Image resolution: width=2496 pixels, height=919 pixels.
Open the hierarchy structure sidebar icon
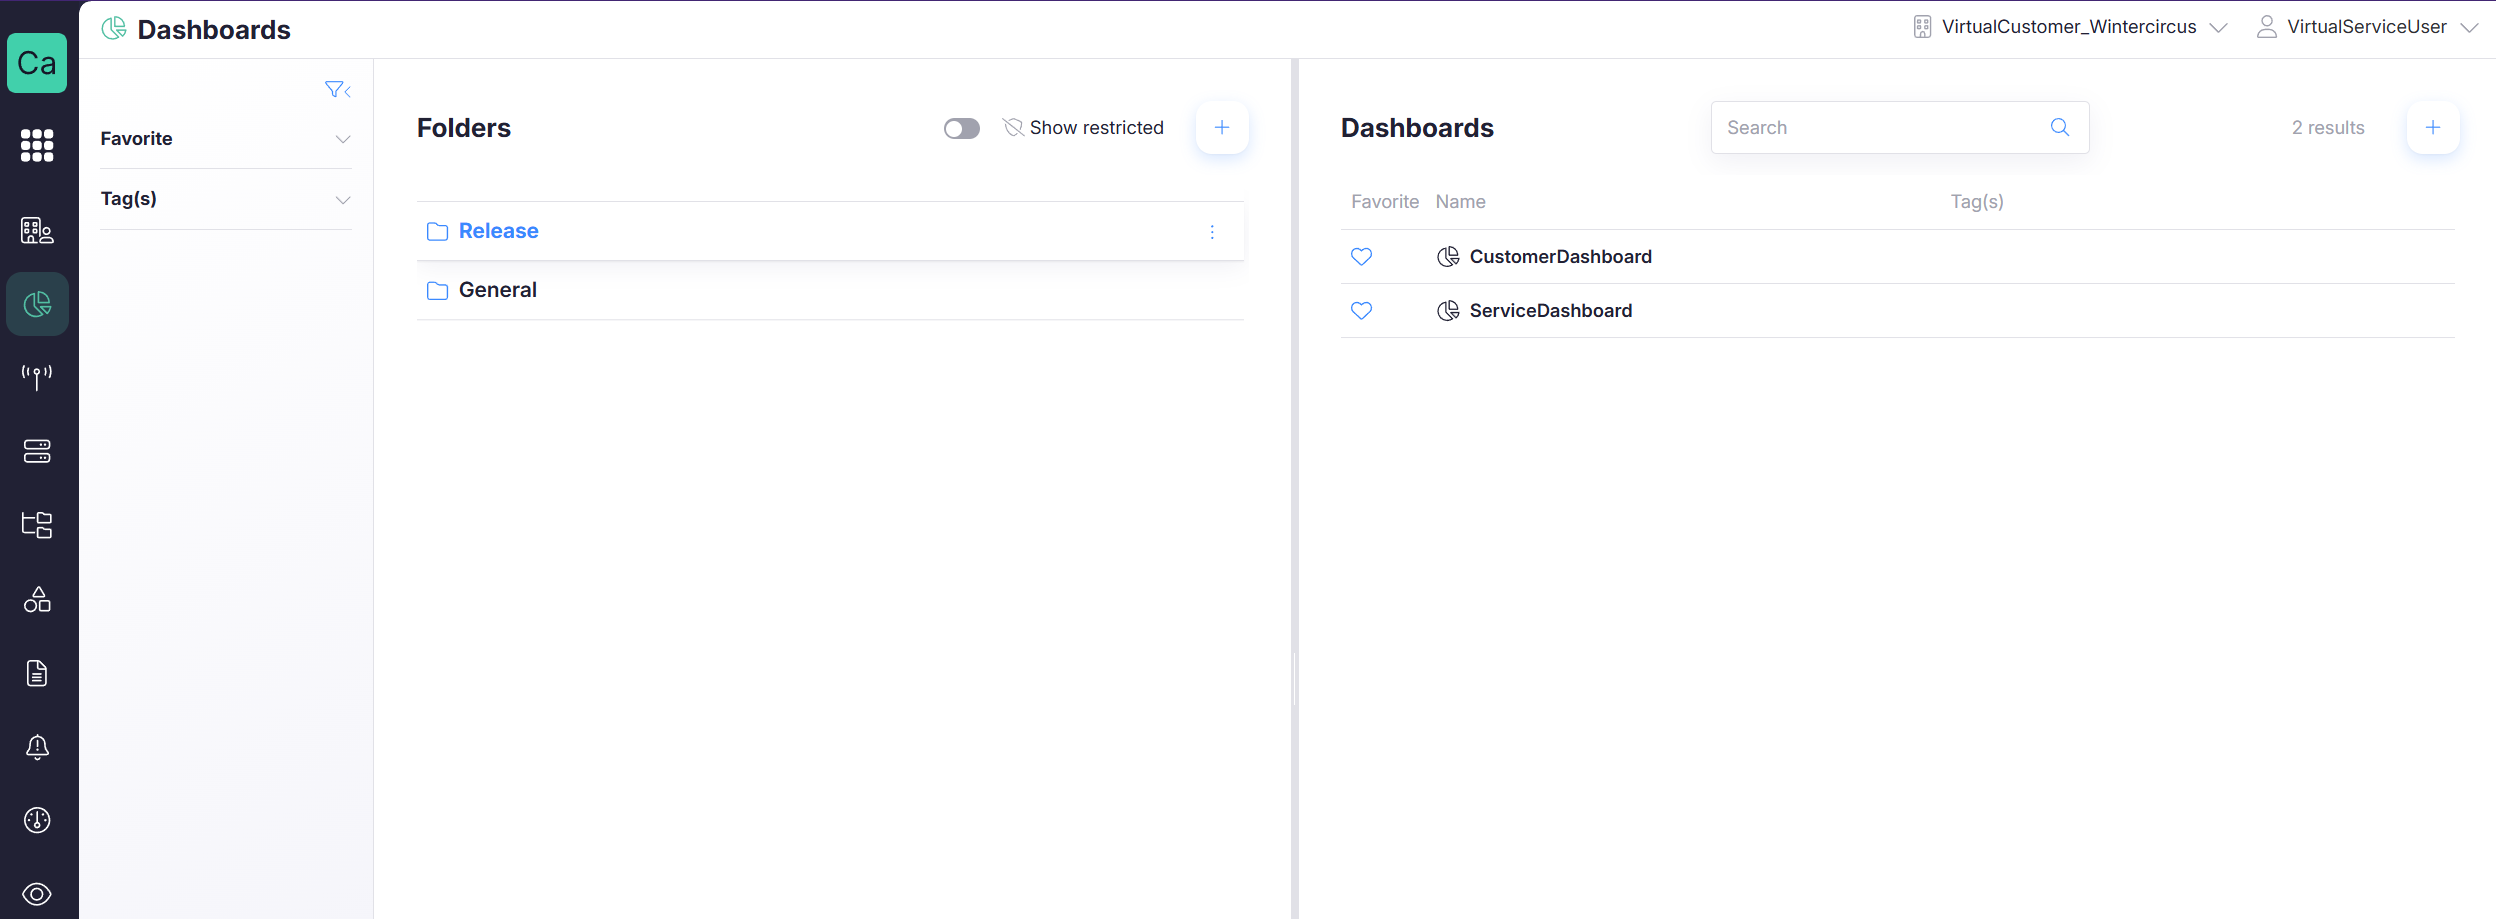click(x=37, y=525)
